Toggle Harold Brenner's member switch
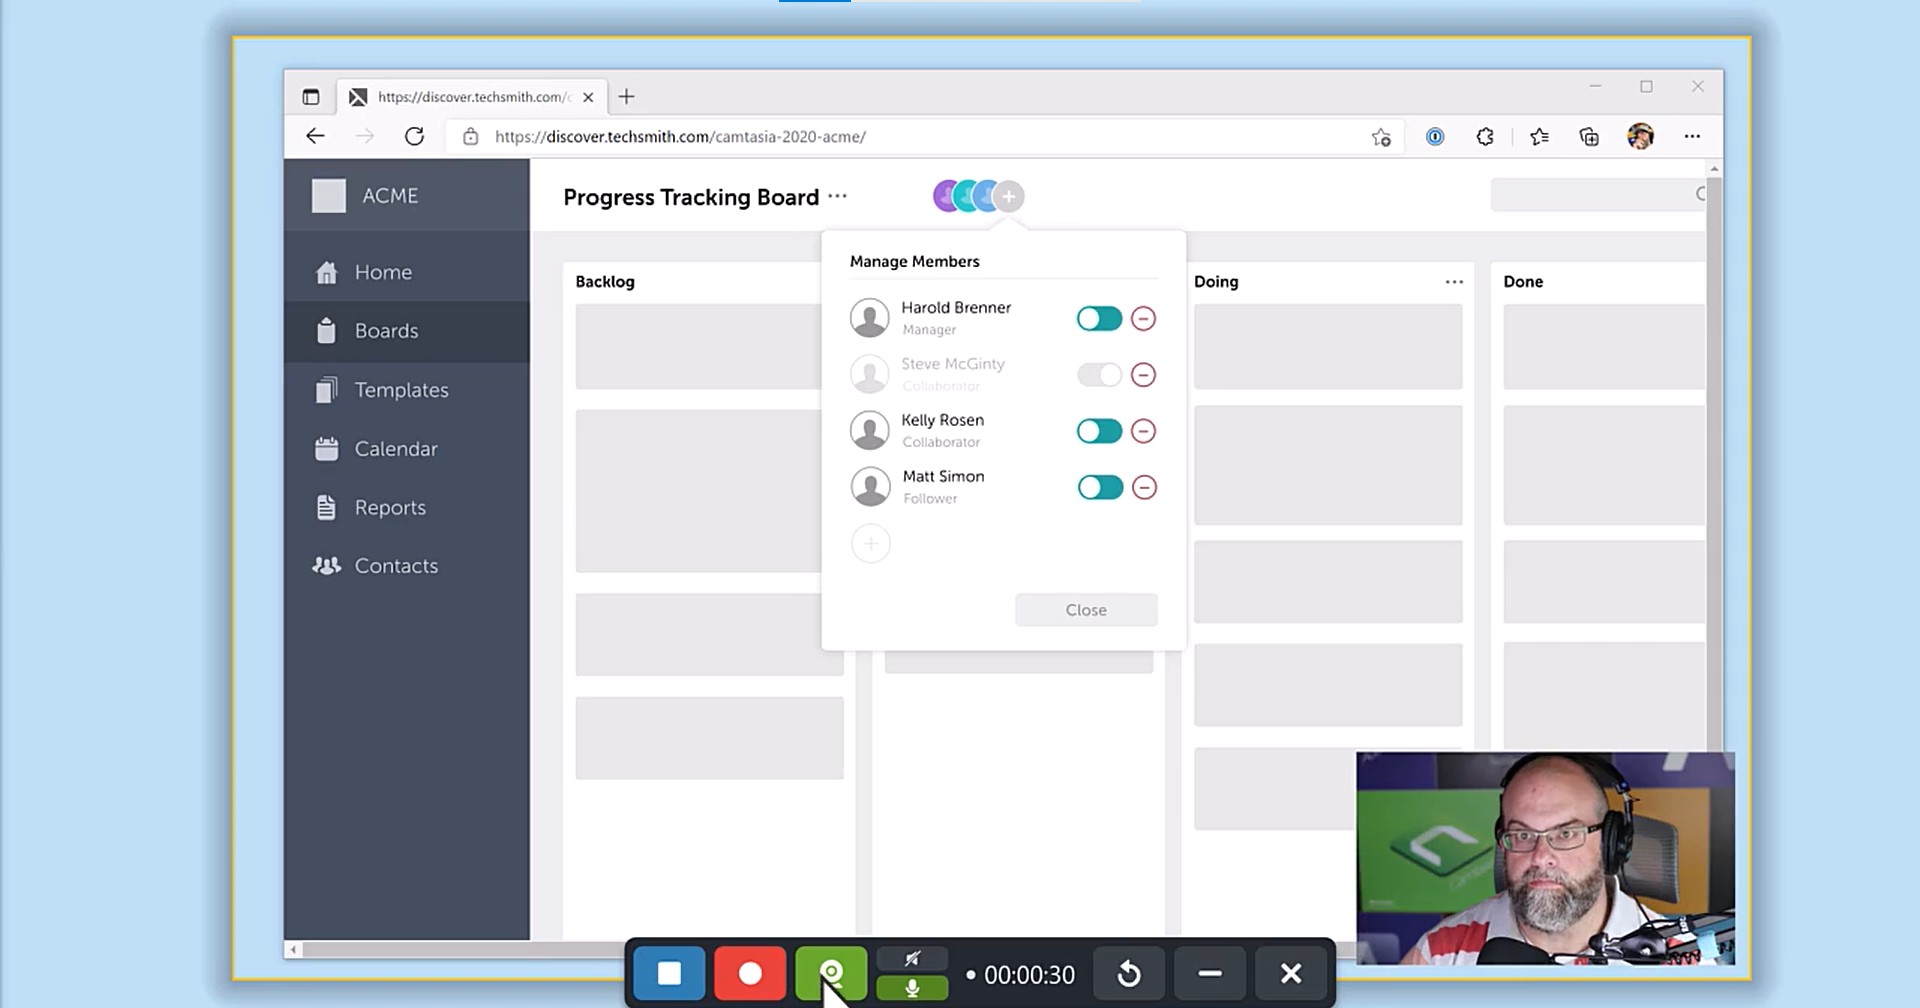The height and width of the screenshot is (1008, 1920). point(1099,319)
